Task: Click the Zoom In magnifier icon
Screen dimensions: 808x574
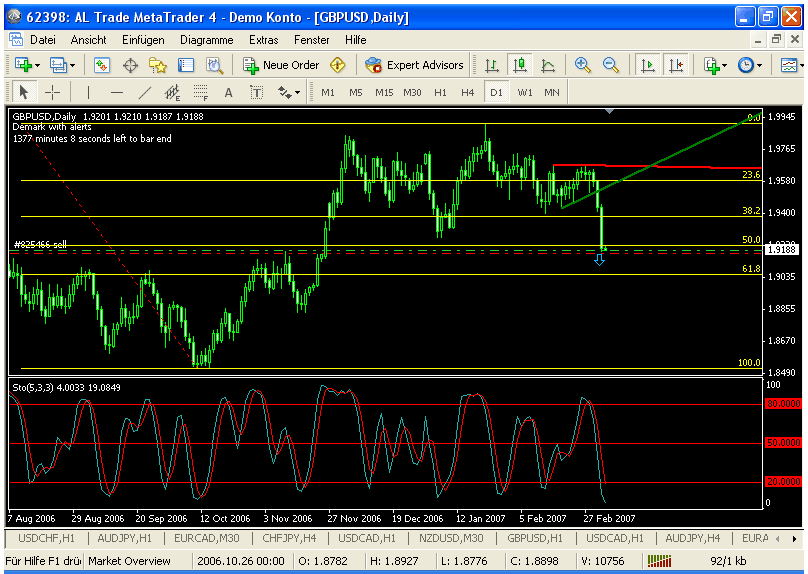Action: click(x=583, y=65)
